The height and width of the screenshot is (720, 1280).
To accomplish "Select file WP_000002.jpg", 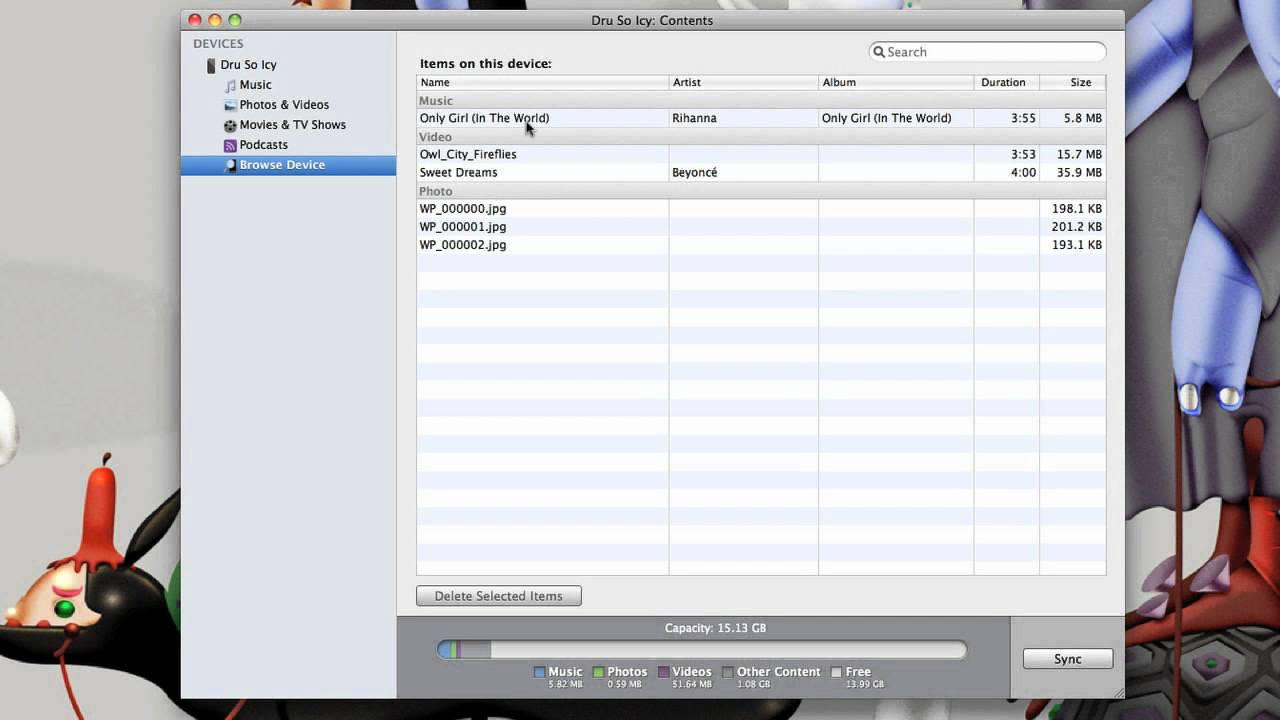I will tap(463, 245).
